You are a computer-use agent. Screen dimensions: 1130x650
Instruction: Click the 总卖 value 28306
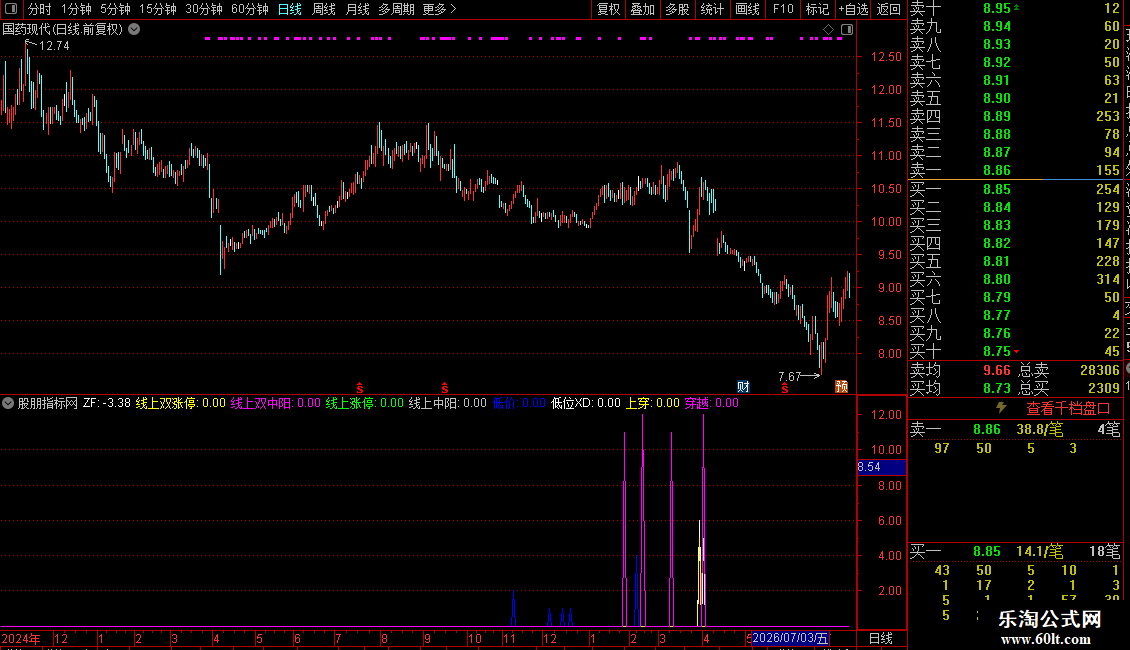pyautogui.click(x=1100, y=370)
